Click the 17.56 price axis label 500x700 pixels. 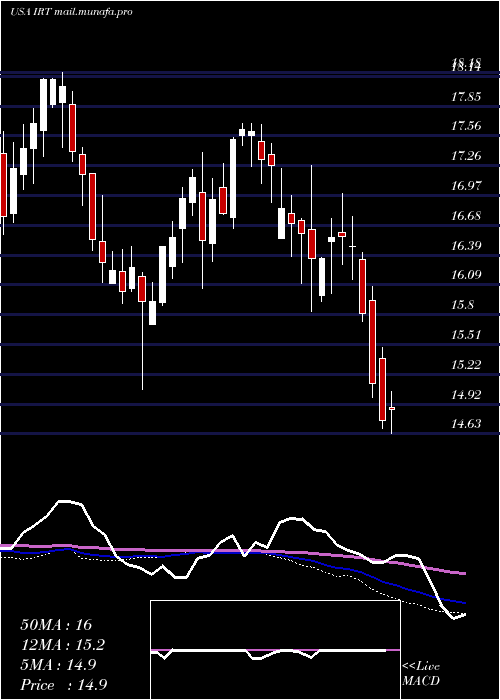pos(466,126)
